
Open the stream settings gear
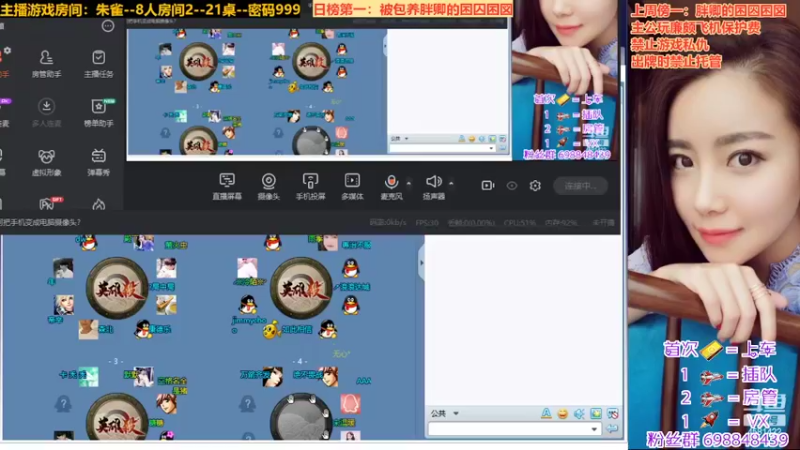click(x=535, y=186)
